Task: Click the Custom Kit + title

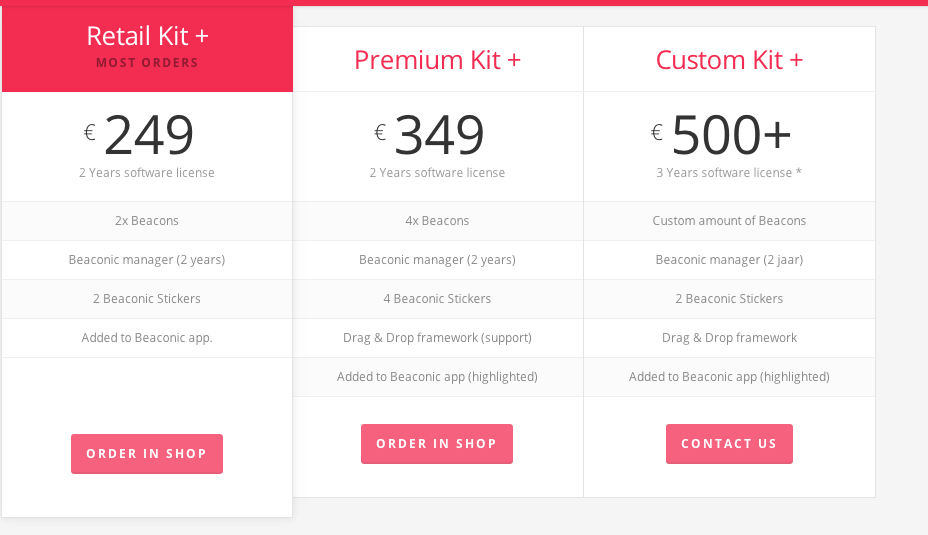Action: pyautogui.click(x=729, y=60)
